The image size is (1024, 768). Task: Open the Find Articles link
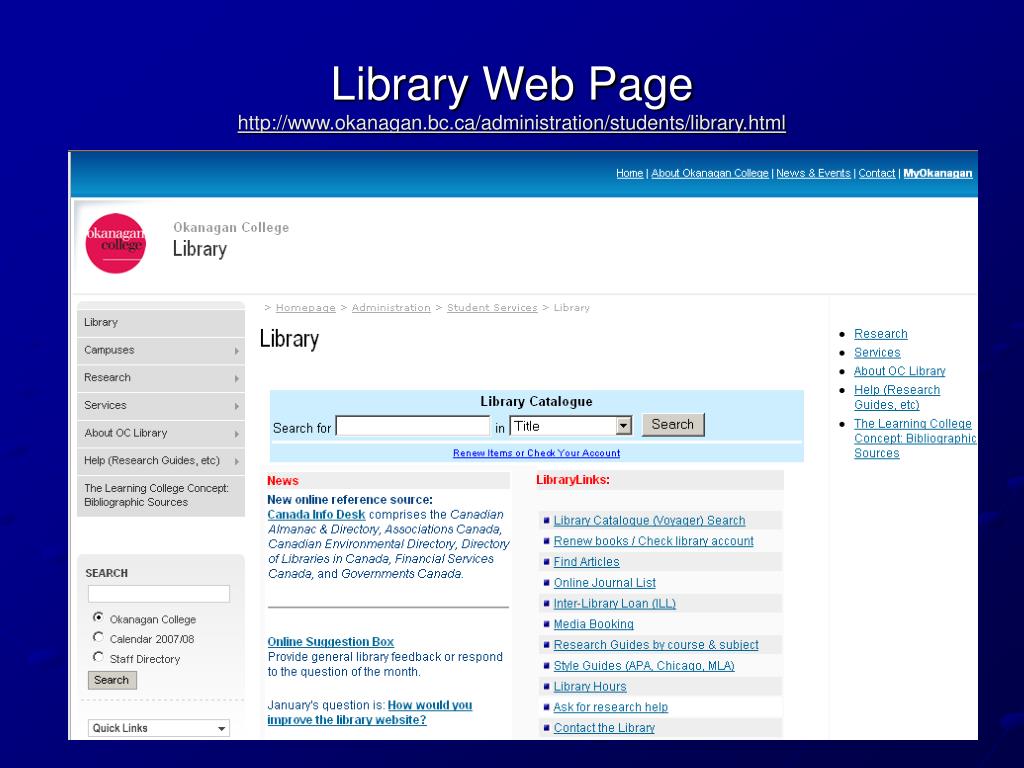coord(586,562)
